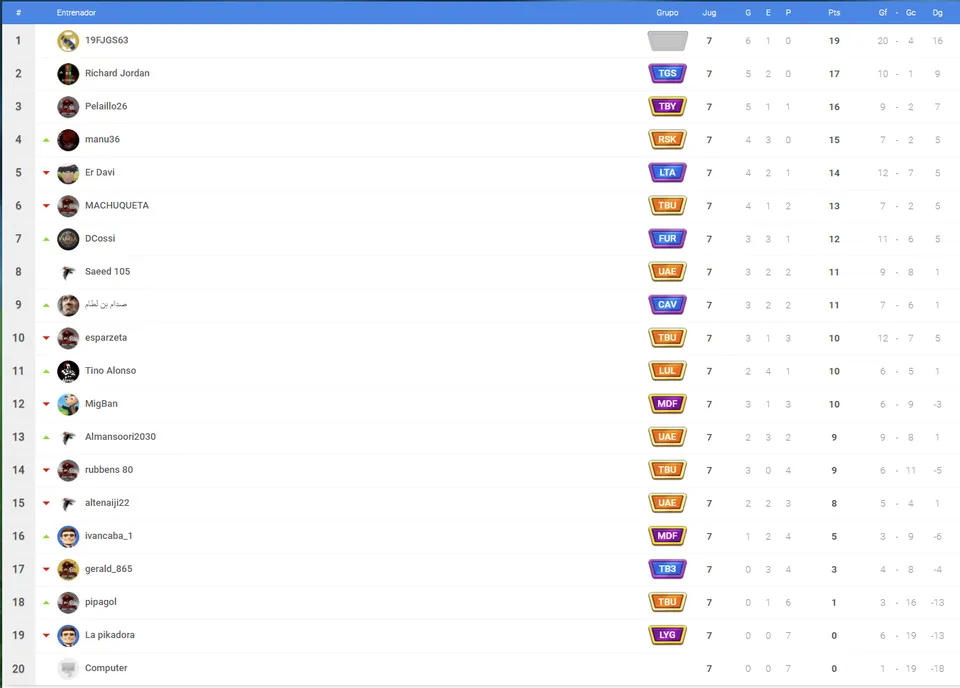Select coach esparzeta's name

coord(106,338)
